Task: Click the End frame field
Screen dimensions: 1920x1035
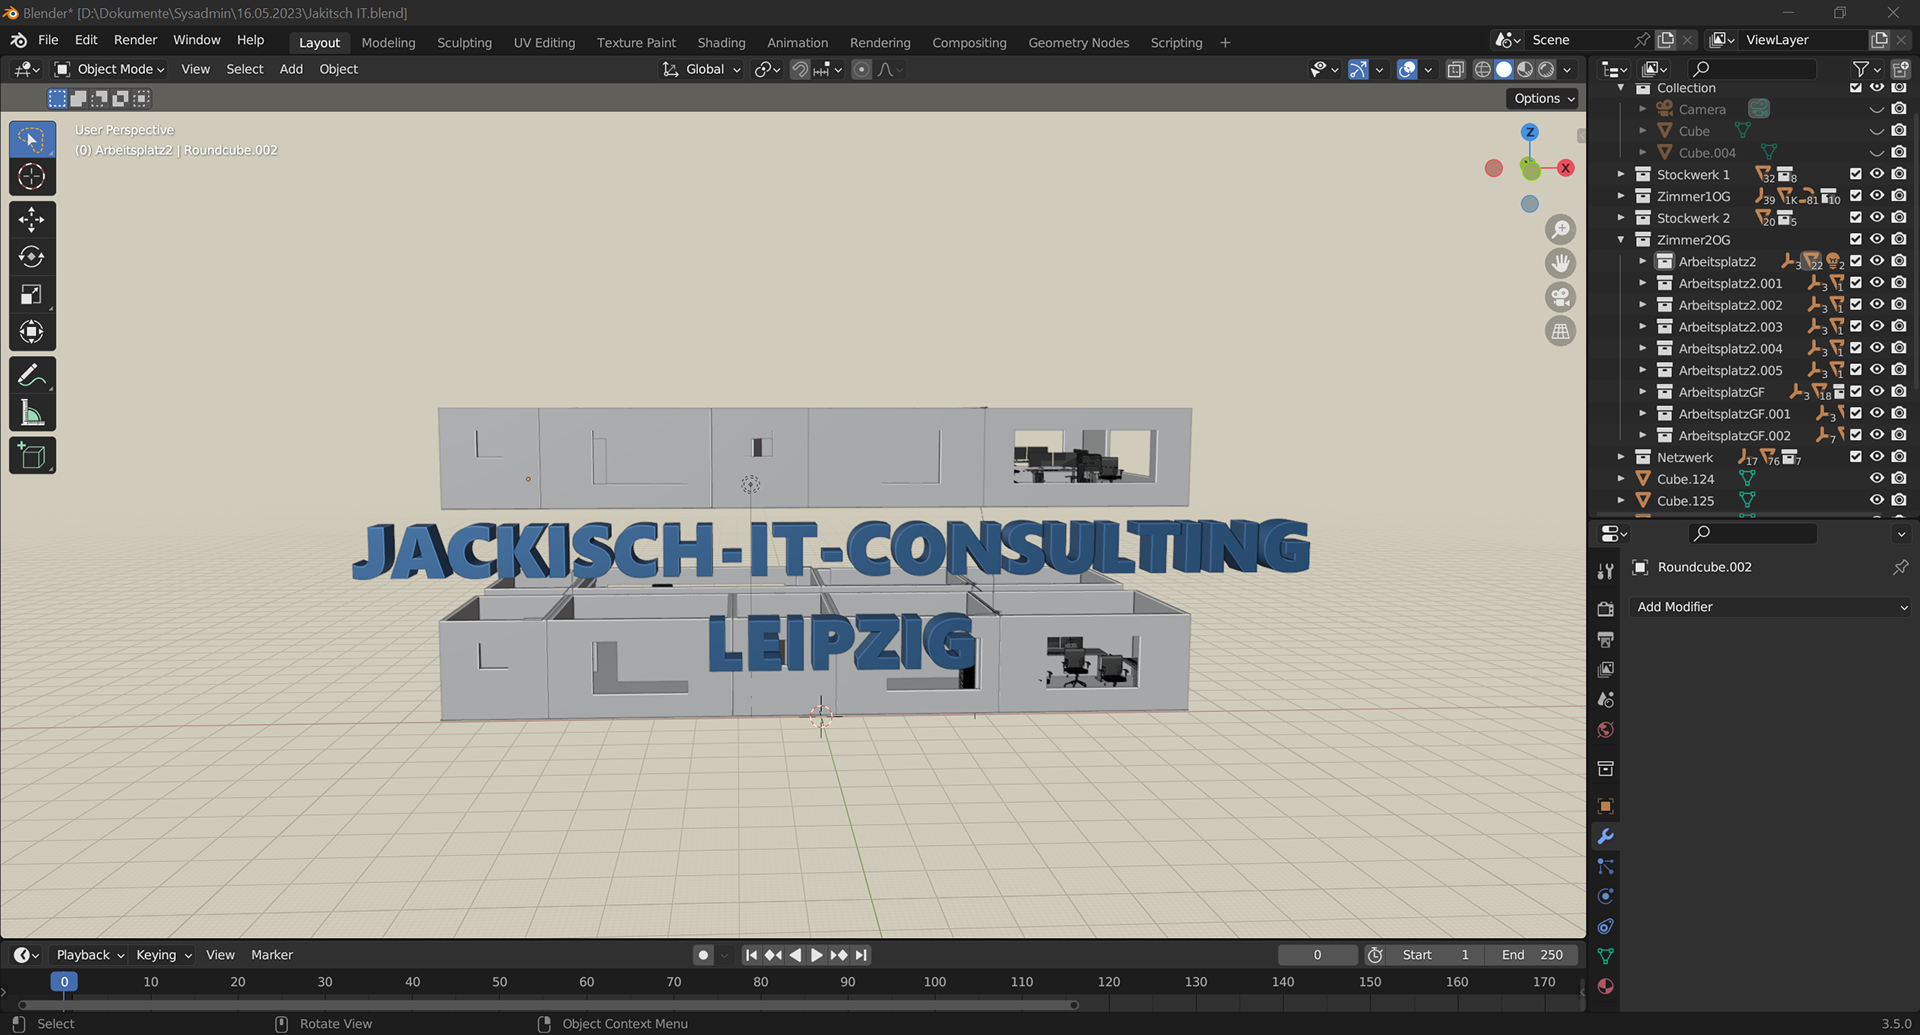Action: tap(1532, 955)
